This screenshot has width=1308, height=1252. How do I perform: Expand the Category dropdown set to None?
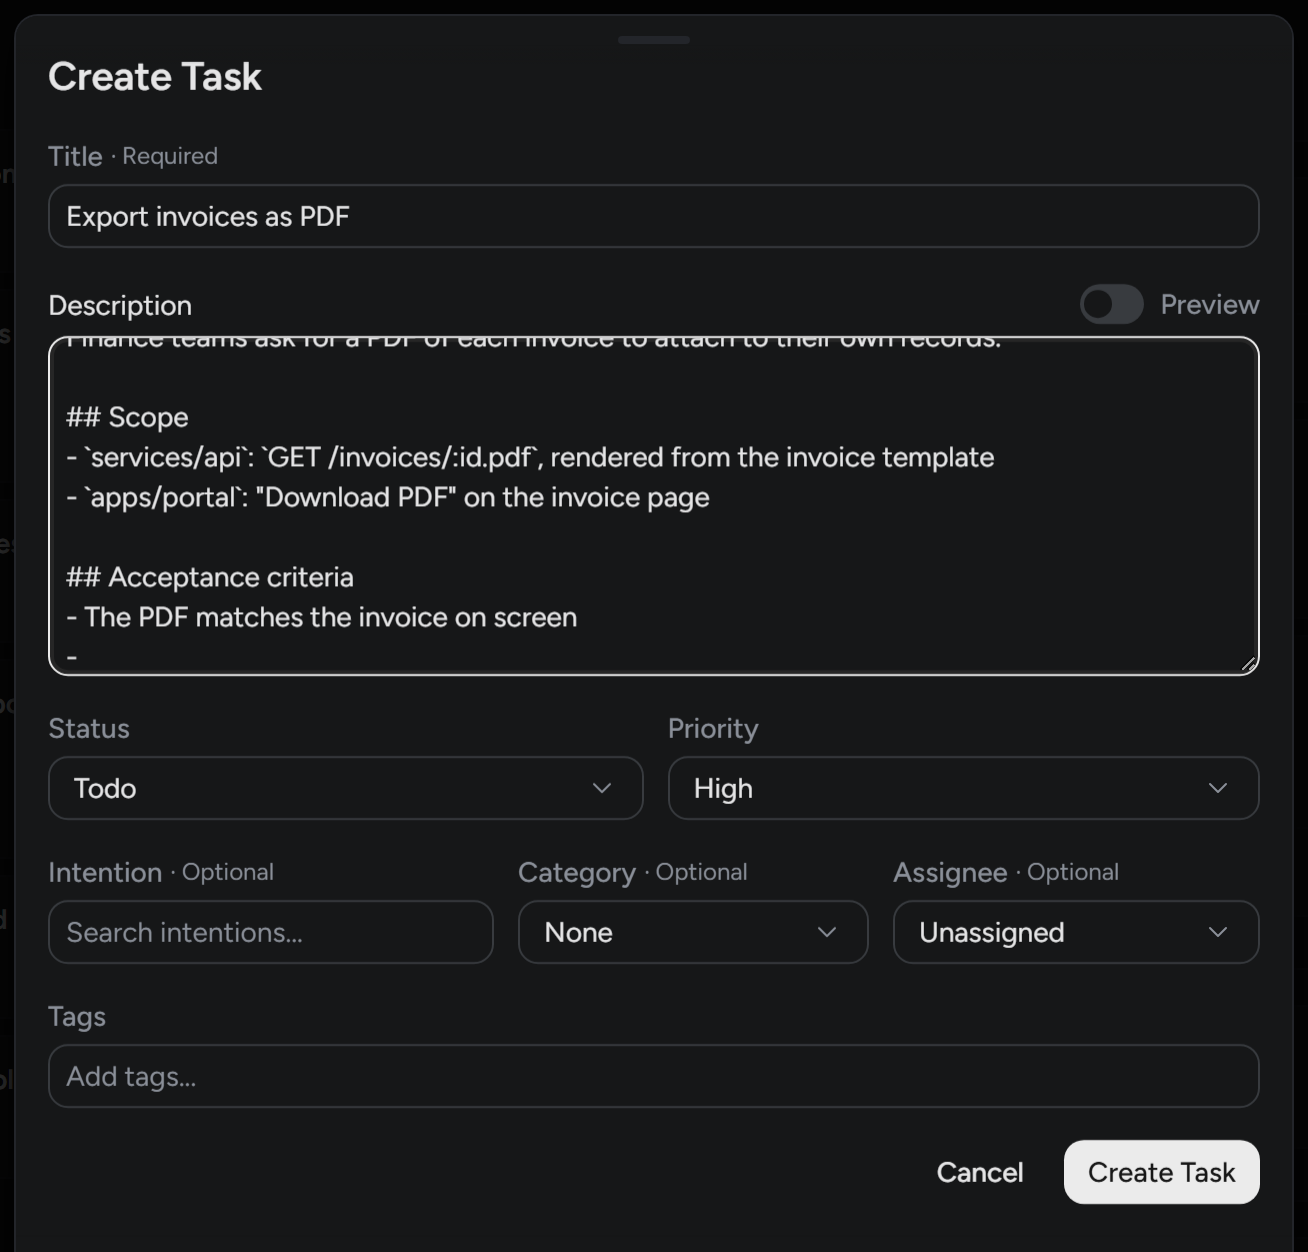tap(692, 932)
